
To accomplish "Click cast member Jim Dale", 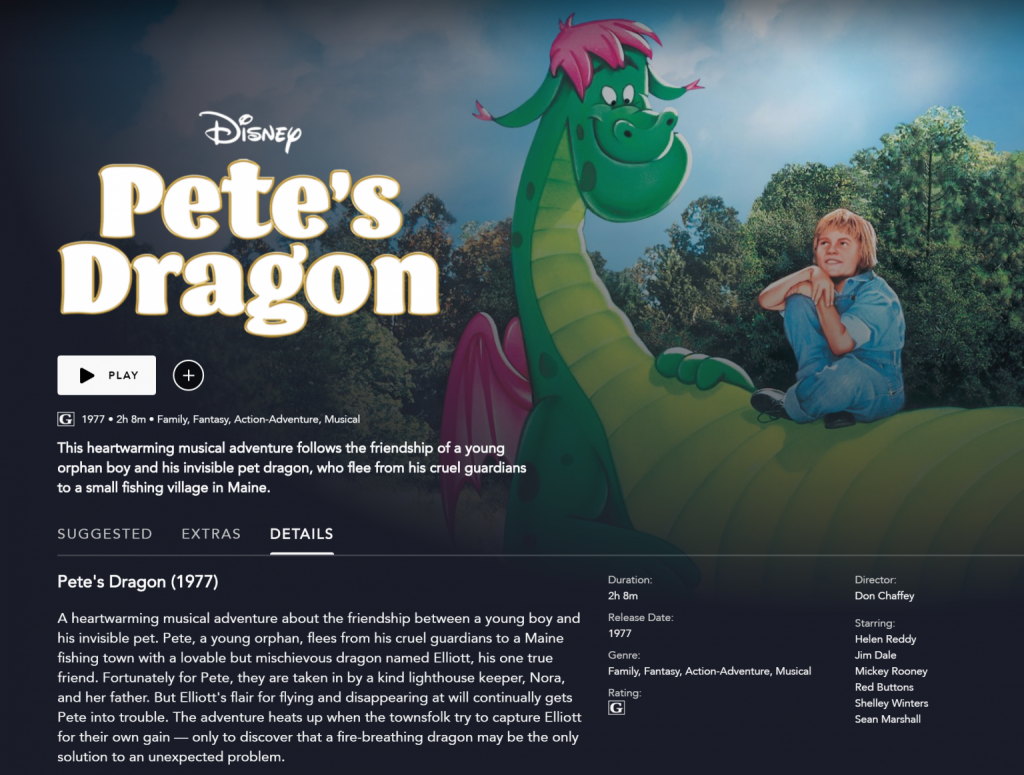I will coord(876,655).
